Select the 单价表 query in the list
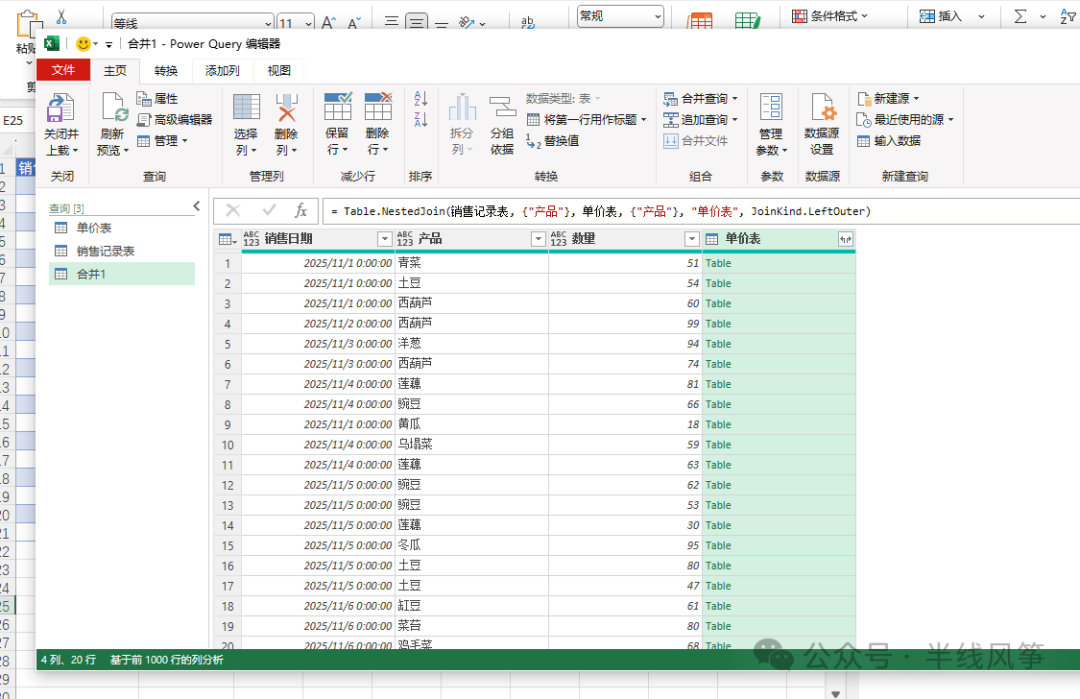 click(122, 228)
